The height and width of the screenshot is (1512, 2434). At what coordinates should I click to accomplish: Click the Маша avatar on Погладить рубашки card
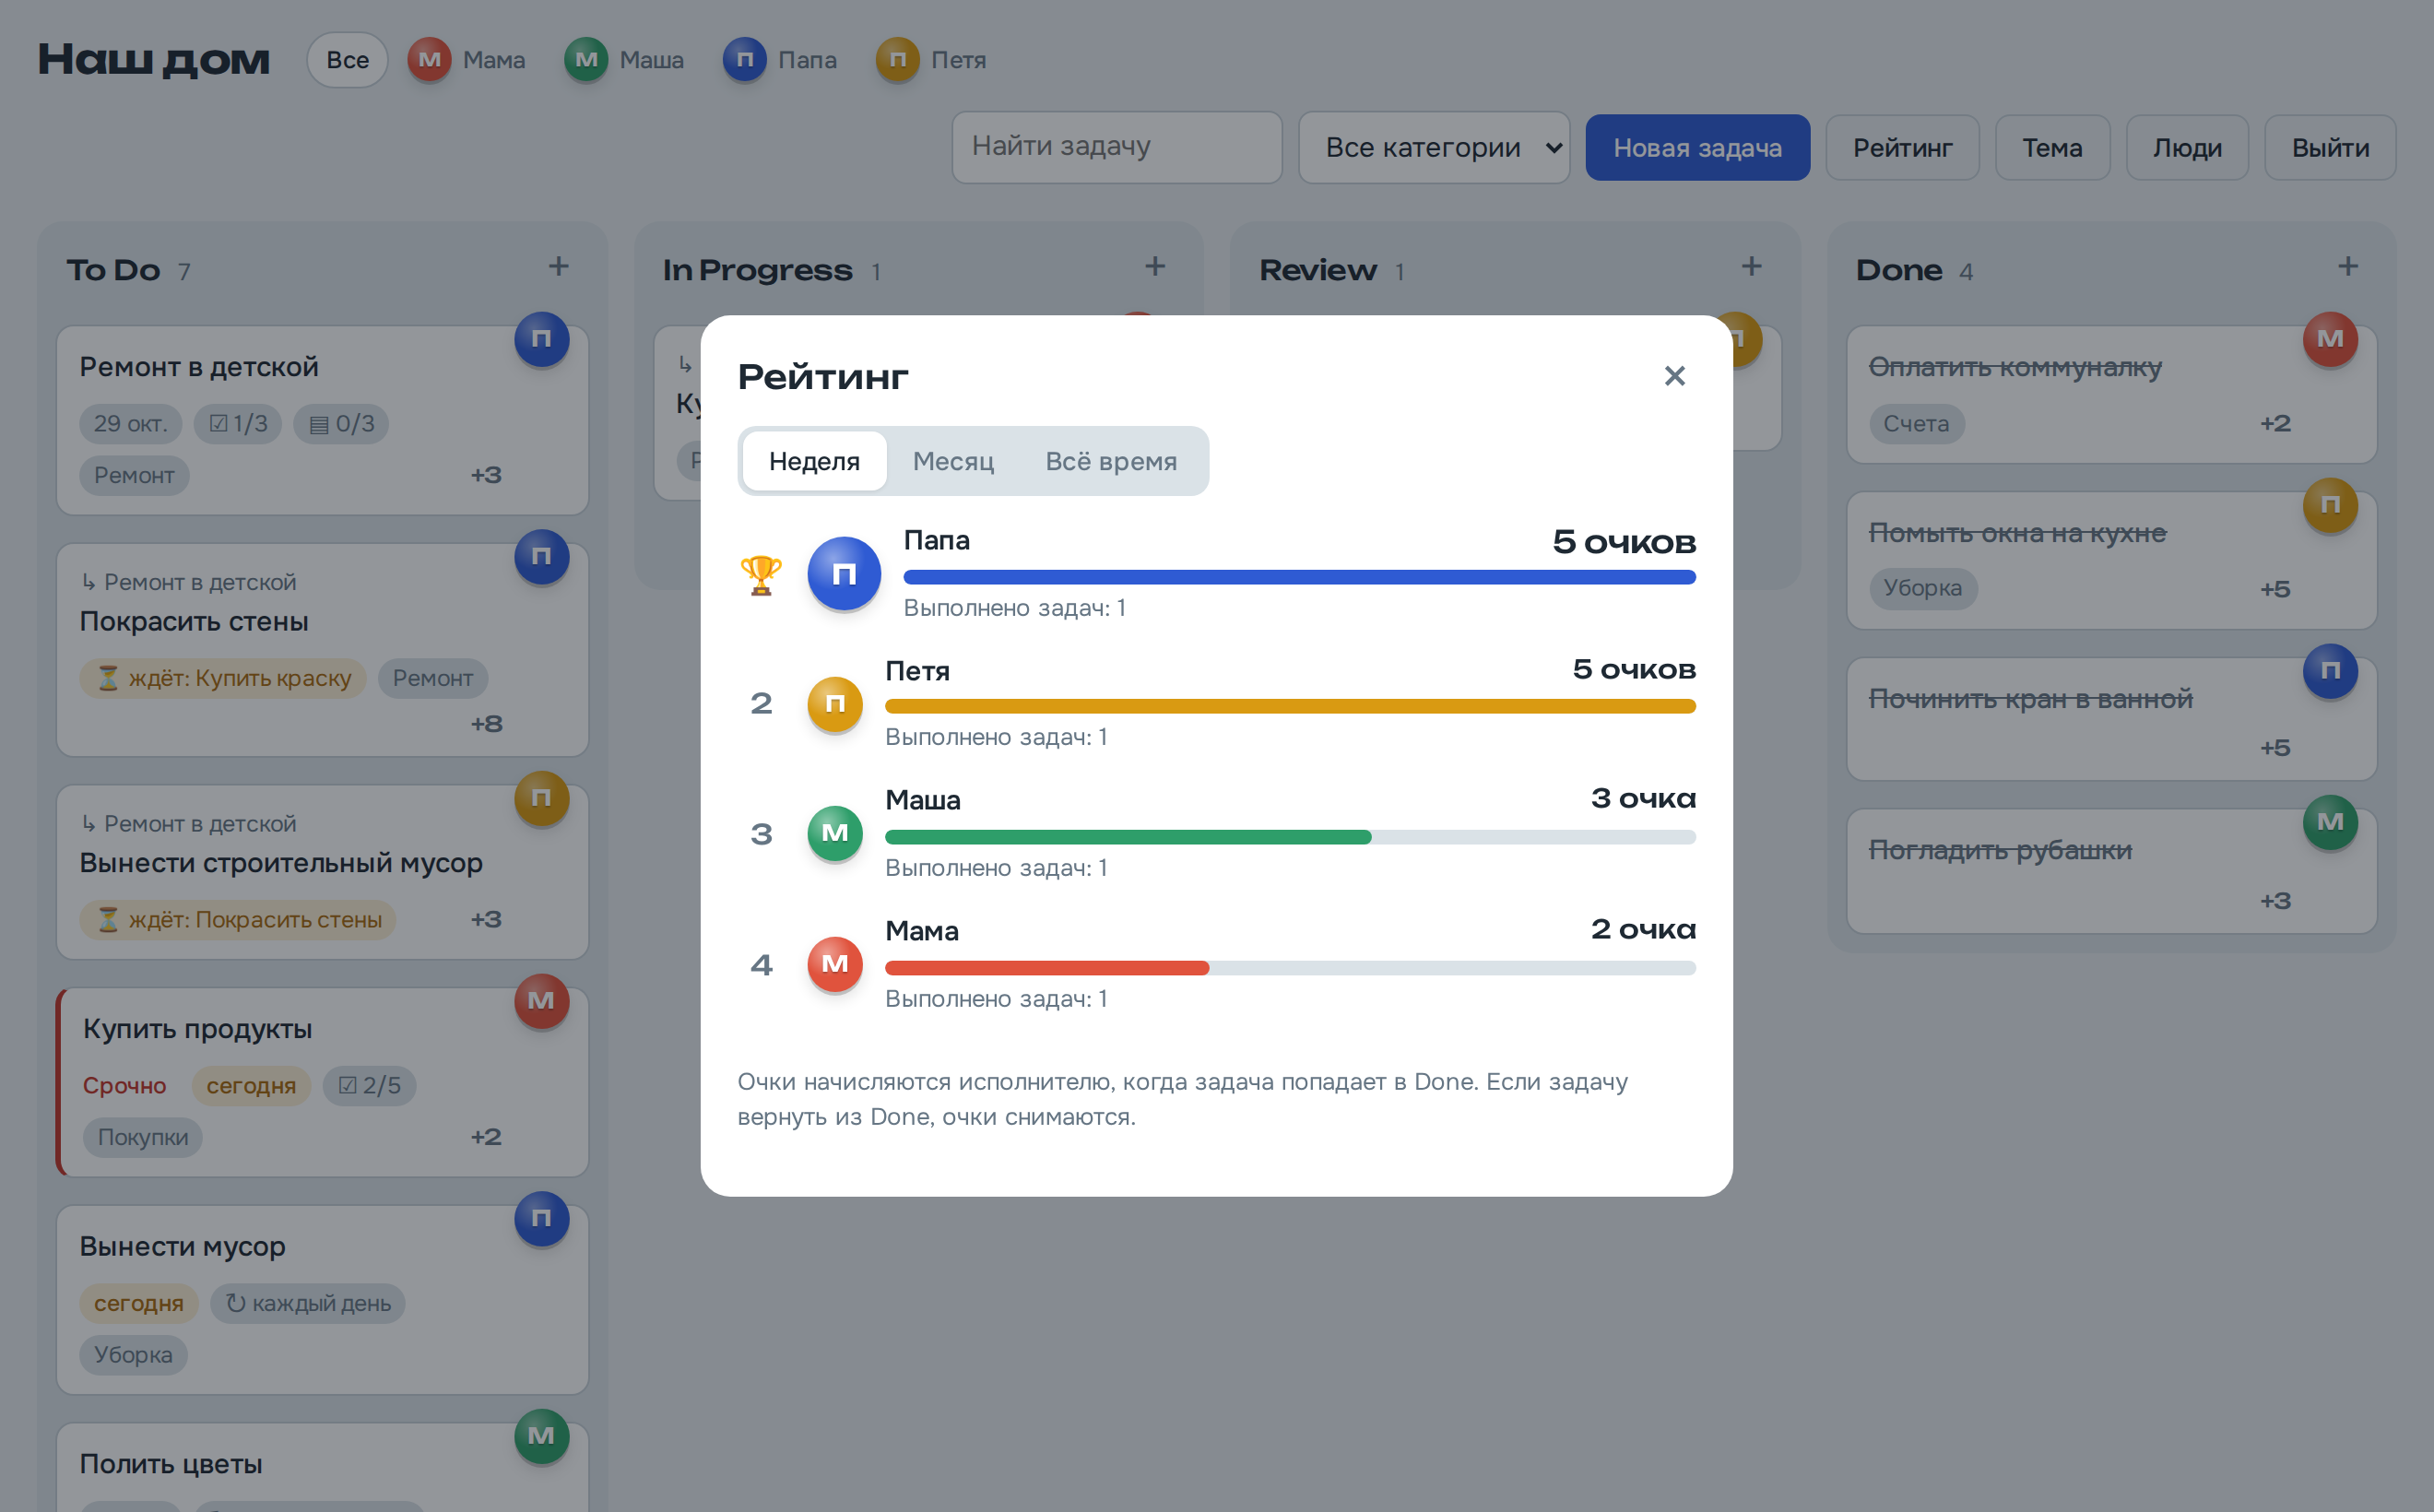pos(2330,822)
